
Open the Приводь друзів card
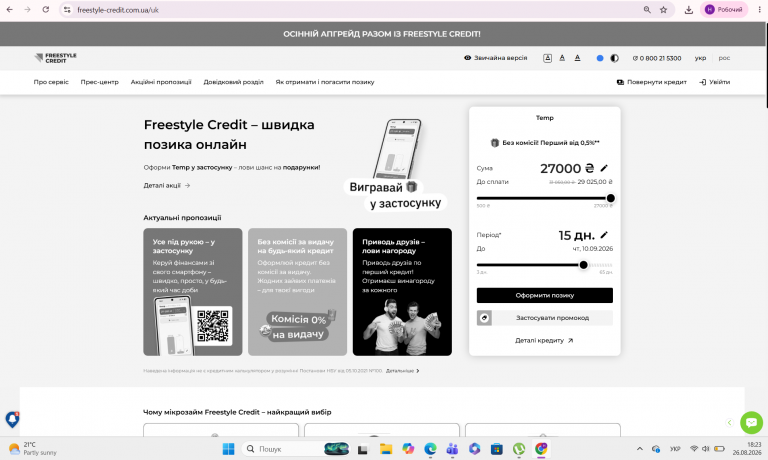402,291
